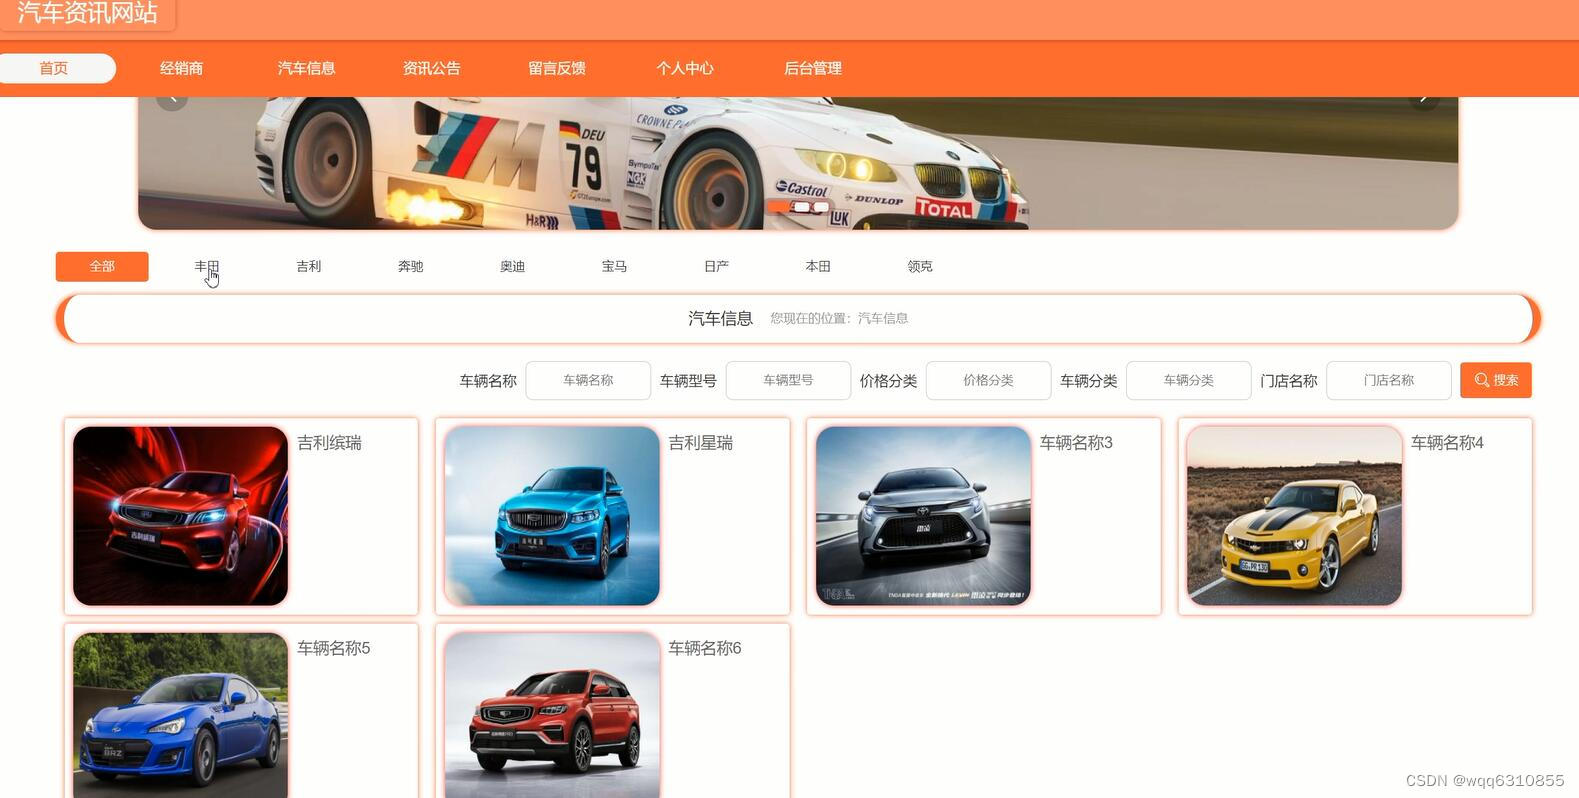Click the next-slide arrow on the banner carousel
Image resolution: width=1579 pixels, height=798 pixels.
click(x=1423, y=99)
